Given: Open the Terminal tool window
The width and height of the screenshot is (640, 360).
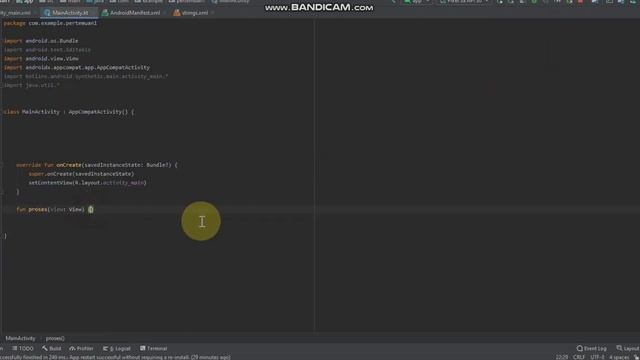Looking at the screenshot, I should point(153,348).
